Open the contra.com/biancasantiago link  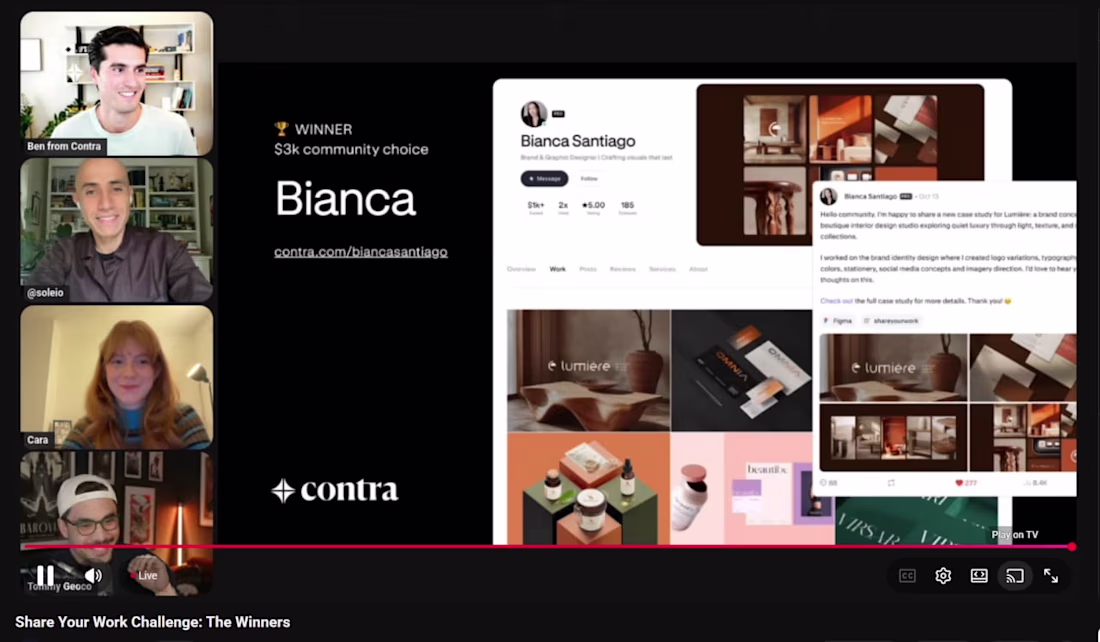[x=361, y=251]
